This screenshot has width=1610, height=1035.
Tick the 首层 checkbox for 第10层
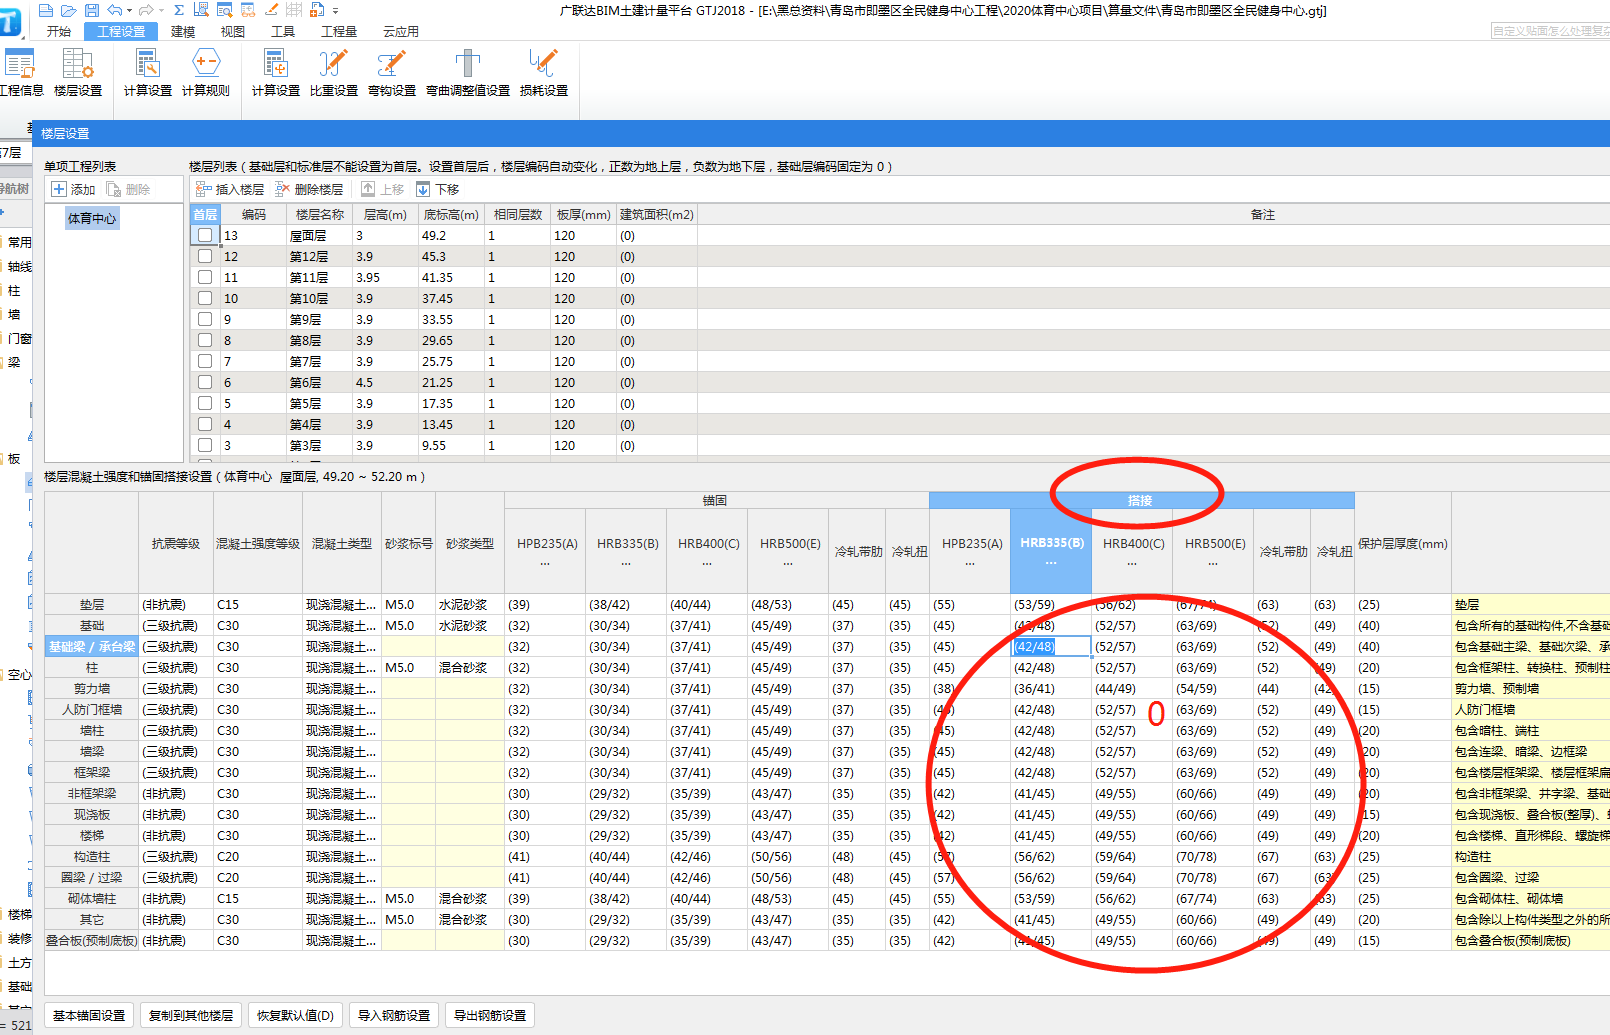click(x=205, y=298)
